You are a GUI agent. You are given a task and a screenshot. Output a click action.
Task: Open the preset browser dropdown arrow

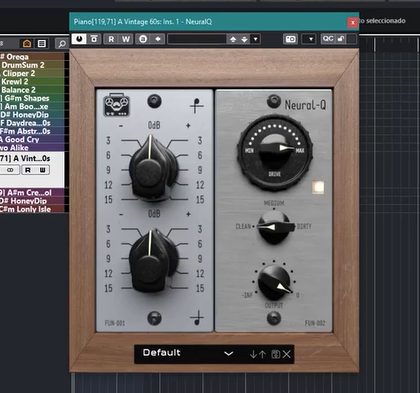pyautogui.click(x=255, y=39)
